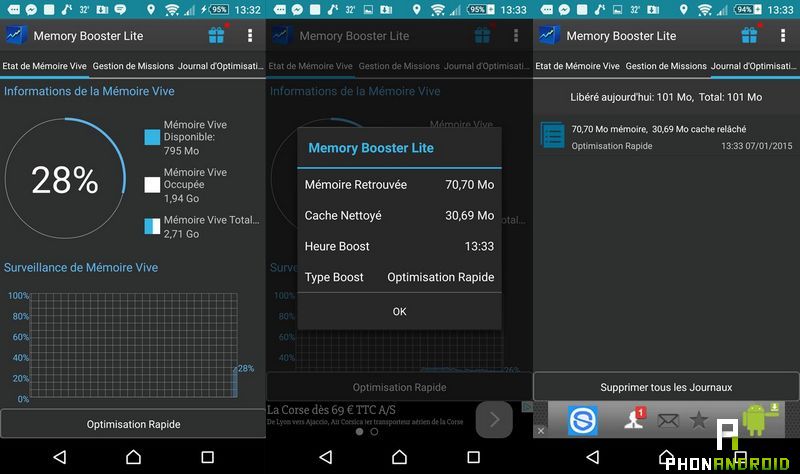This screenshot has width=800, height=474.
Task: Tap 2,71 Go total memory value
Action: 181,234
